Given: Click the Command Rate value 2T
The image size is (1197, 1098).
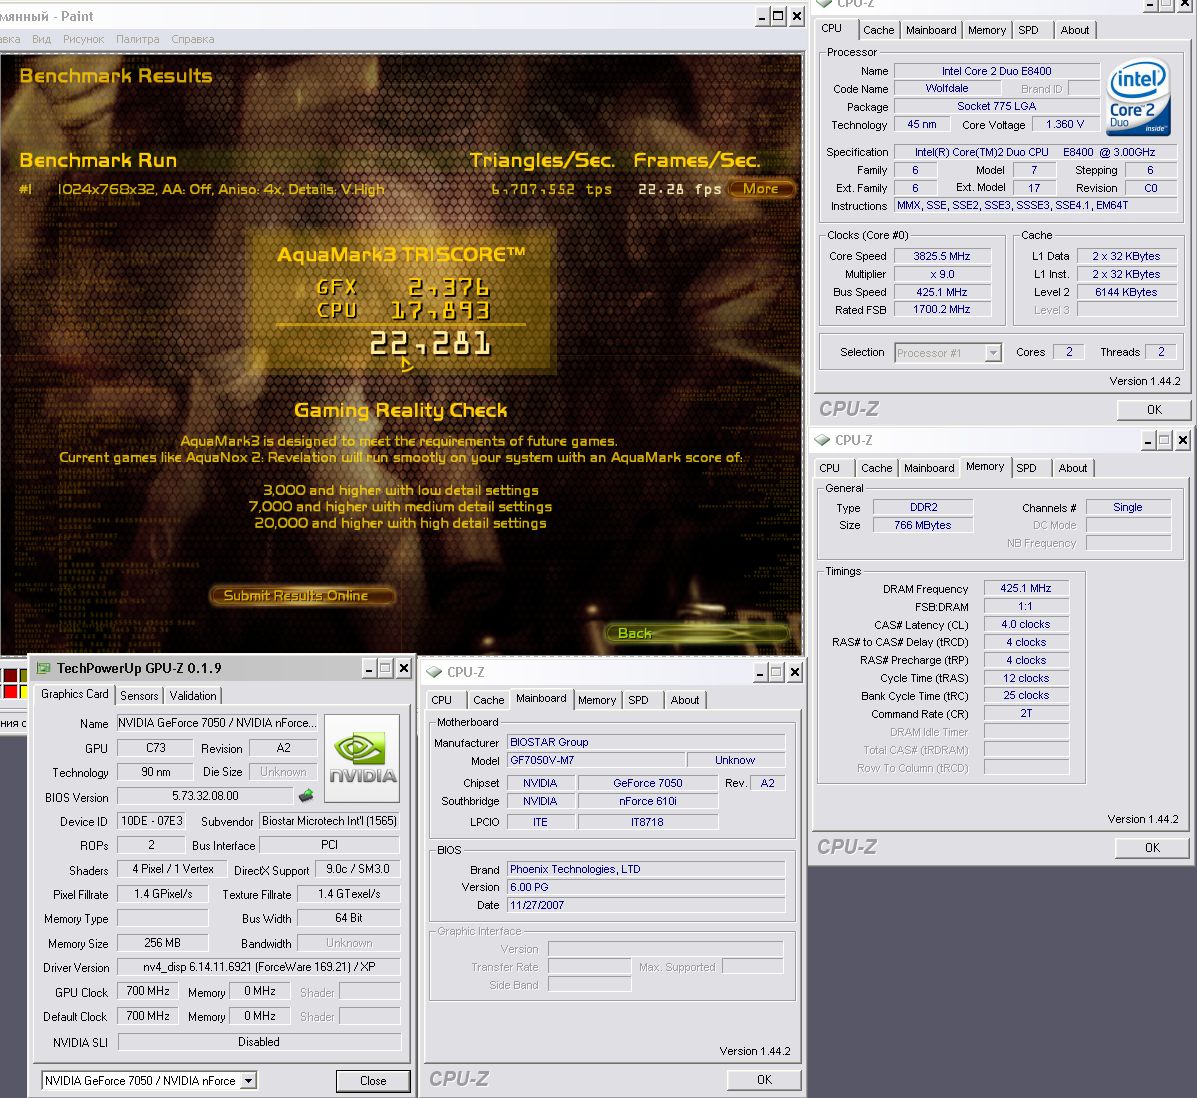Looking at the screenshot, I should tap(1026, 713).
